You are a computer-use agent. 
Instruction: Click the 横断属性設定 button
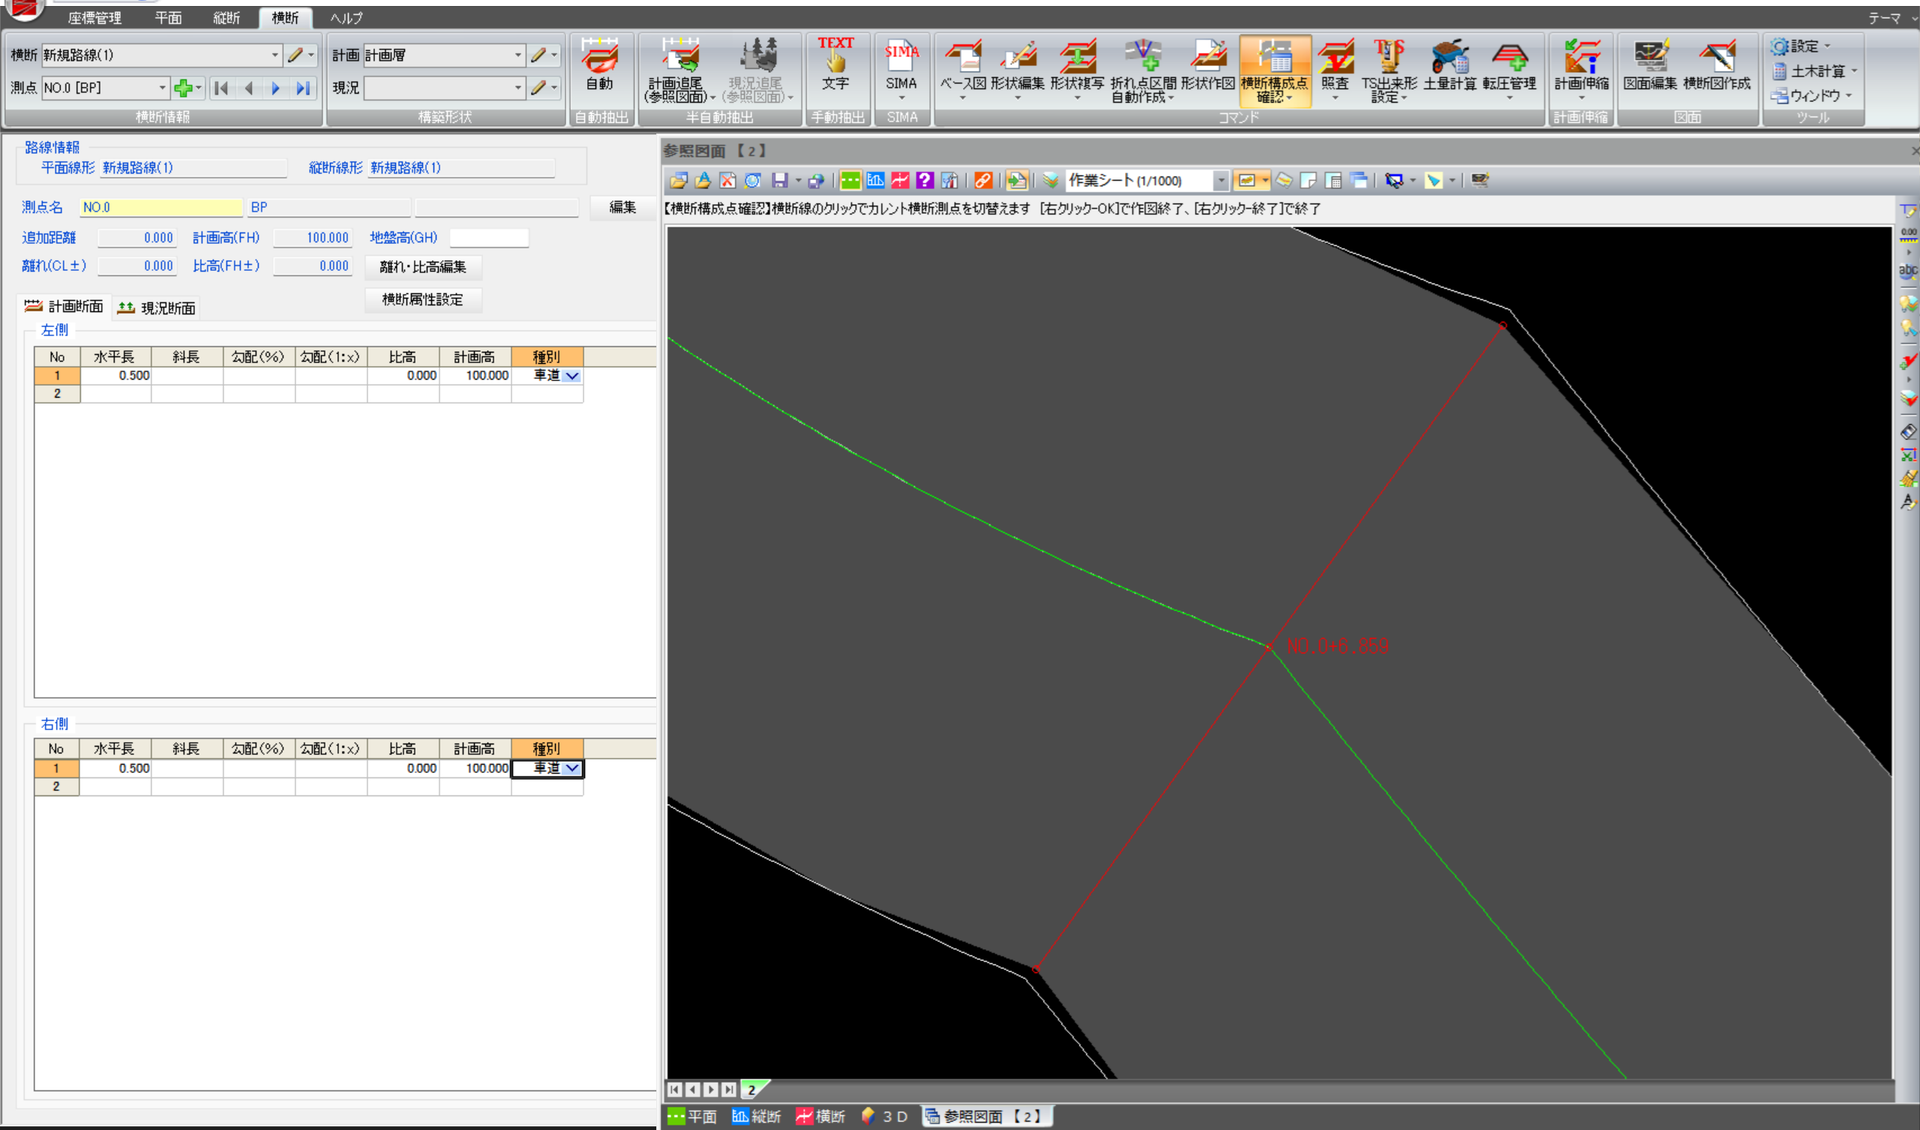pyautogui.click(x=423, y=299)
